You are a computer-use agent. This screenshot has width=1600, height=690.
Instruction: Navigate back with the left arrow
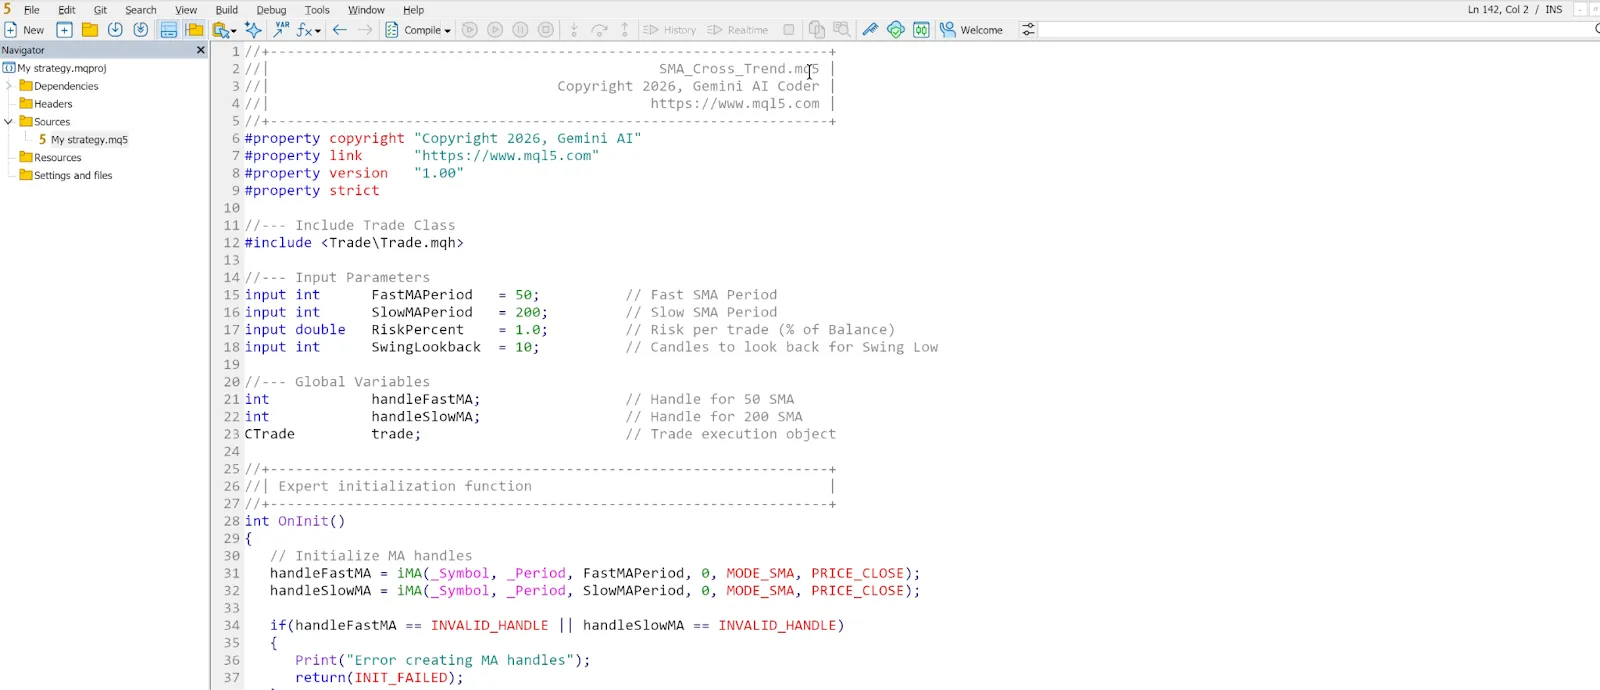click(340, 30)
